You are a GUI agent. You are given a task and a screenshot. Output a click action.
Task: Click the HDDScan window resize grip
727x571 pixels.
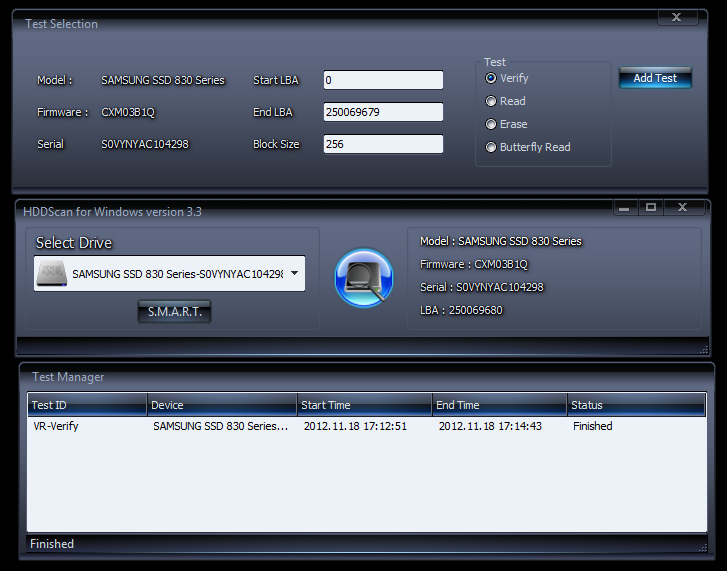[704, 349]
